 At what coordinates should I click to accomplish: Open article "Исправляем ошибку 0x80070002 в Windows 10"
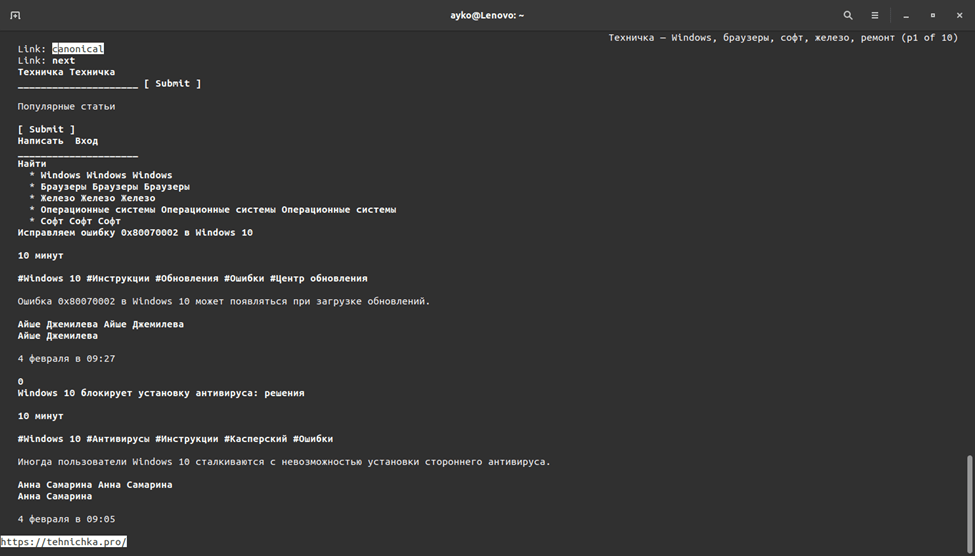135,233
